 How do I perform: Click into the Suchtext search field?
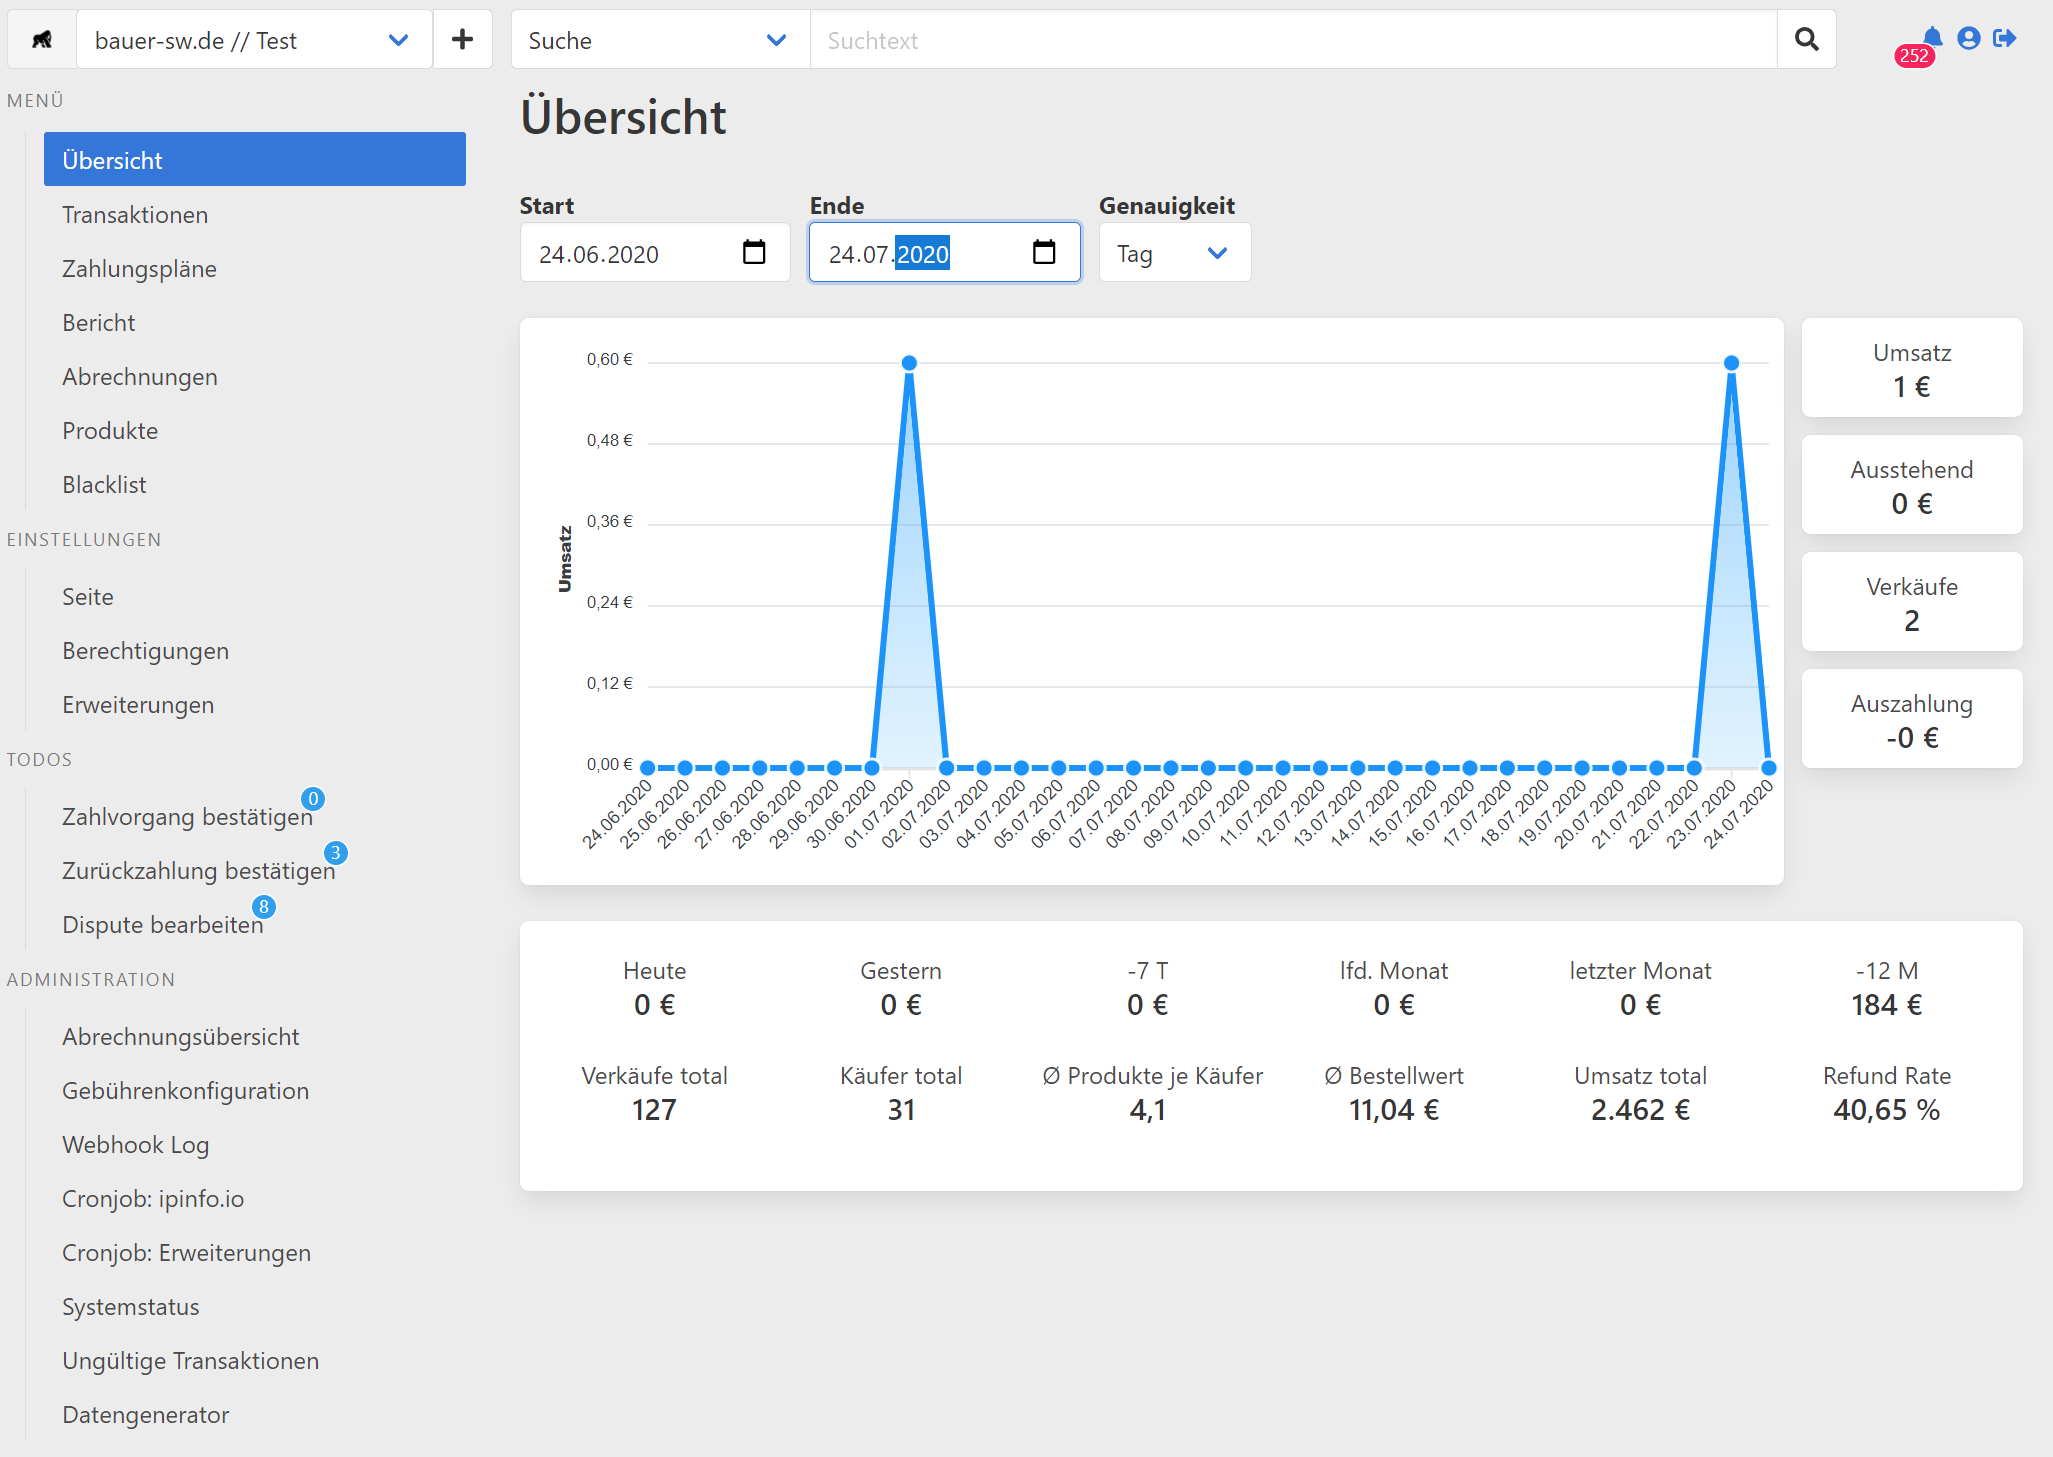click(1292, 40)
